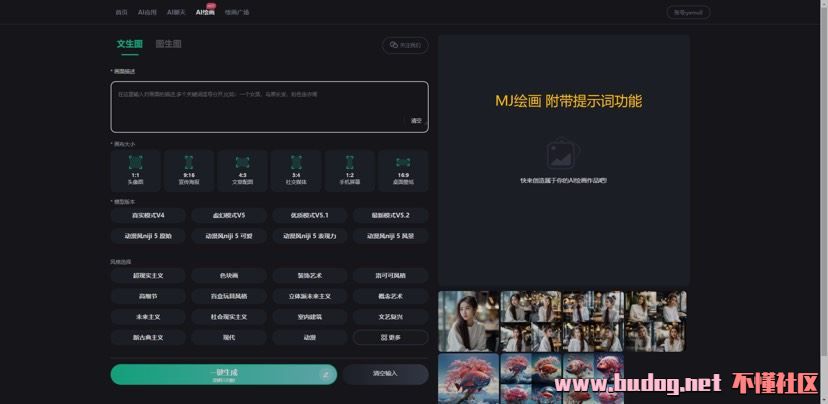Toggle the 室内建筑 style
Image resolution: width=828 pixels, height=404 pixels.
[x=309, y=317]
